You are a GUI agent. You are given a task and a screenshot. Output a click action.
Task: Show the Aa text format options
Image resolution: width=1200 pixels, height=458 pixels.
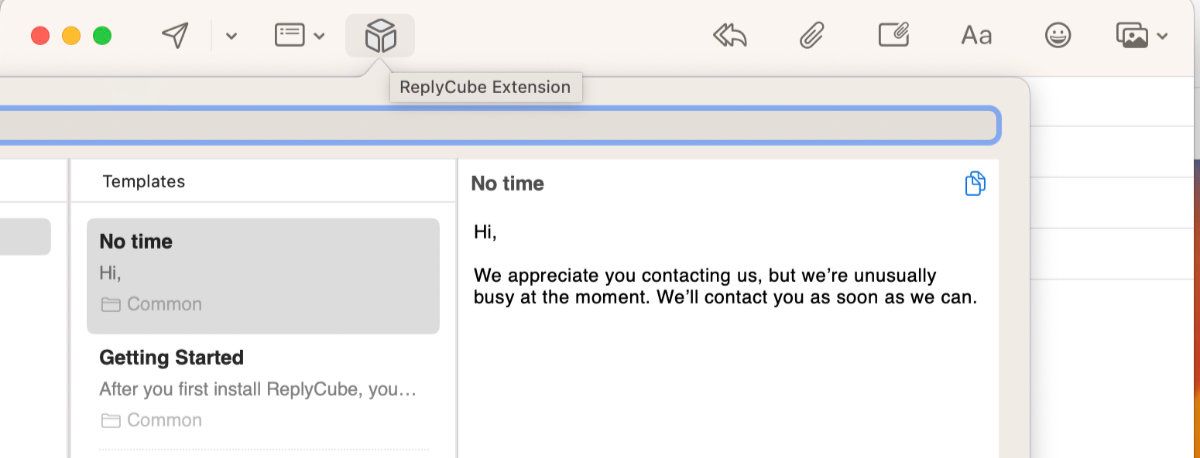tap(976, 36)
